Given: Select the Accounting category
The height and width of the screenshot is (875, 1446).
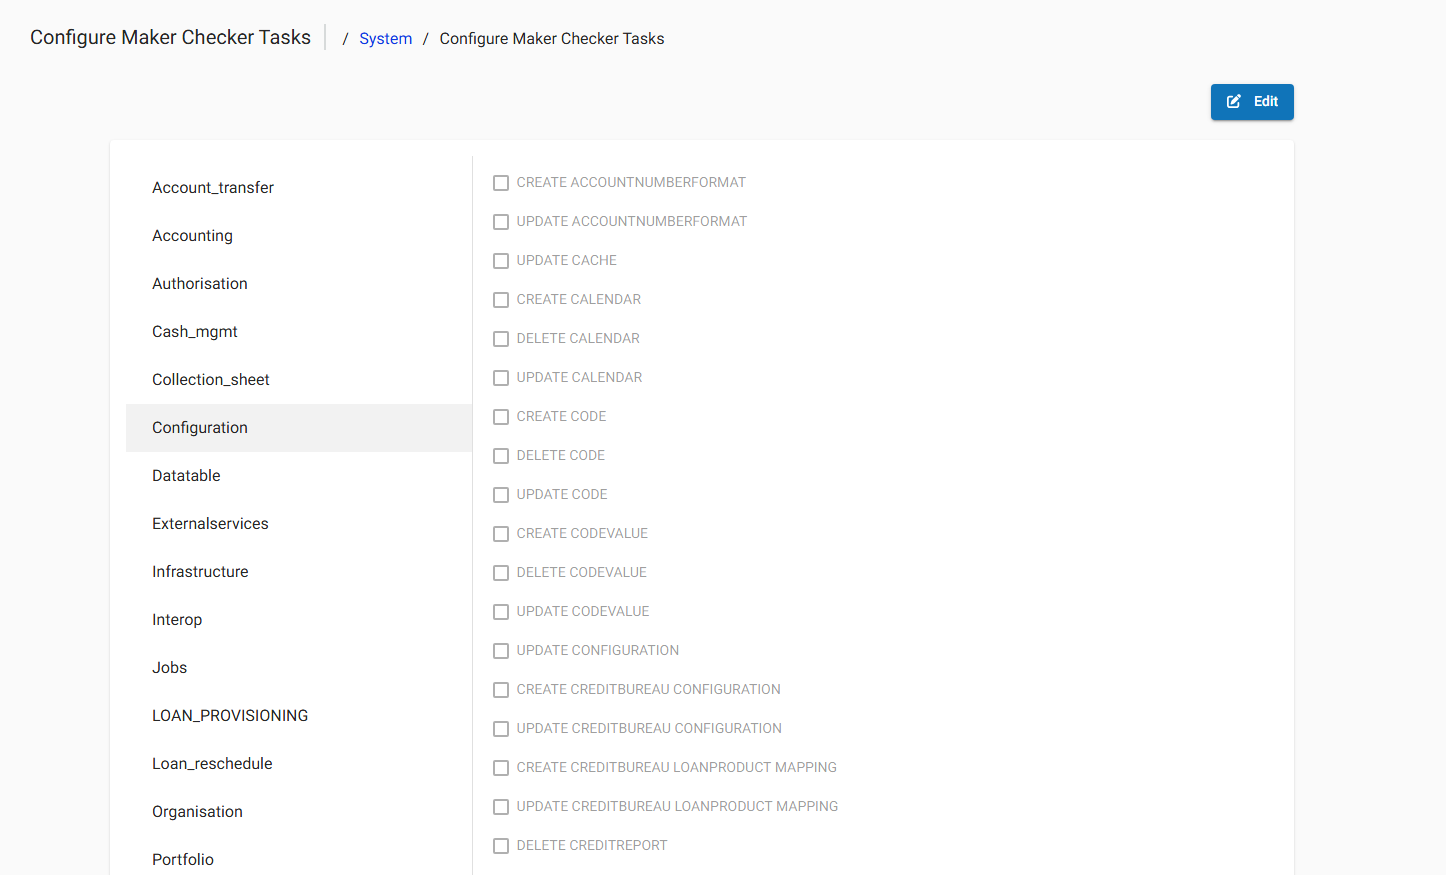Looking at the screenshot, I should click(192, 235).
